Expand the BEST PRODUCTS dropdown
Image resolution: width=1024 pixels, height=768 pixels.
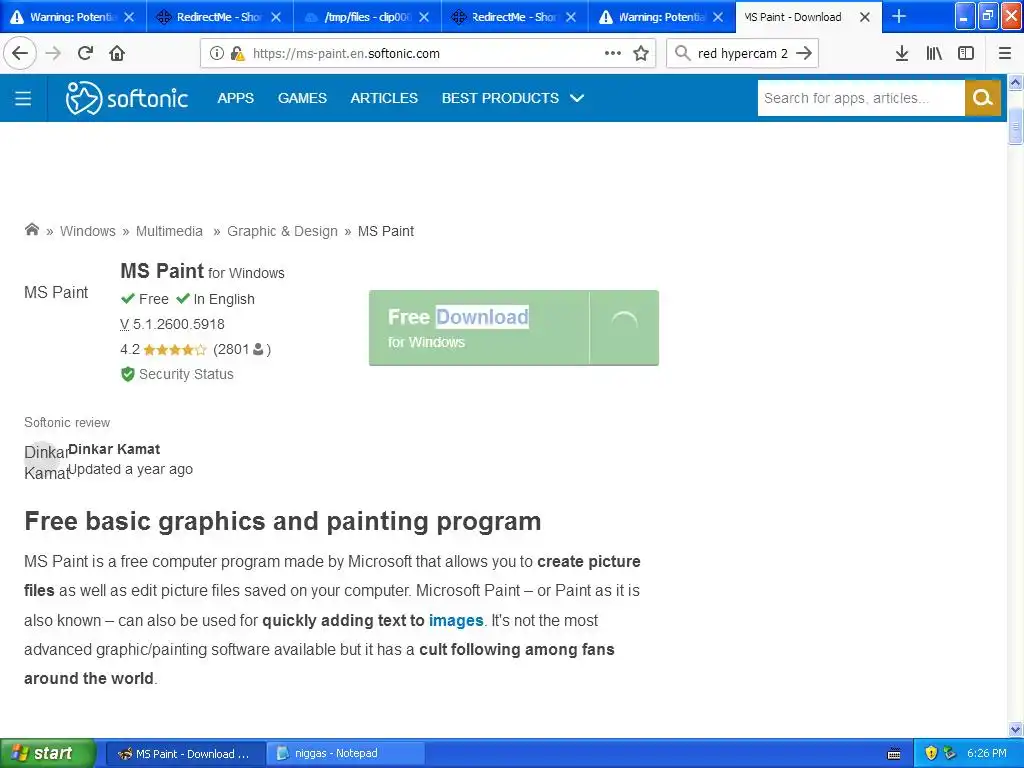513,98
